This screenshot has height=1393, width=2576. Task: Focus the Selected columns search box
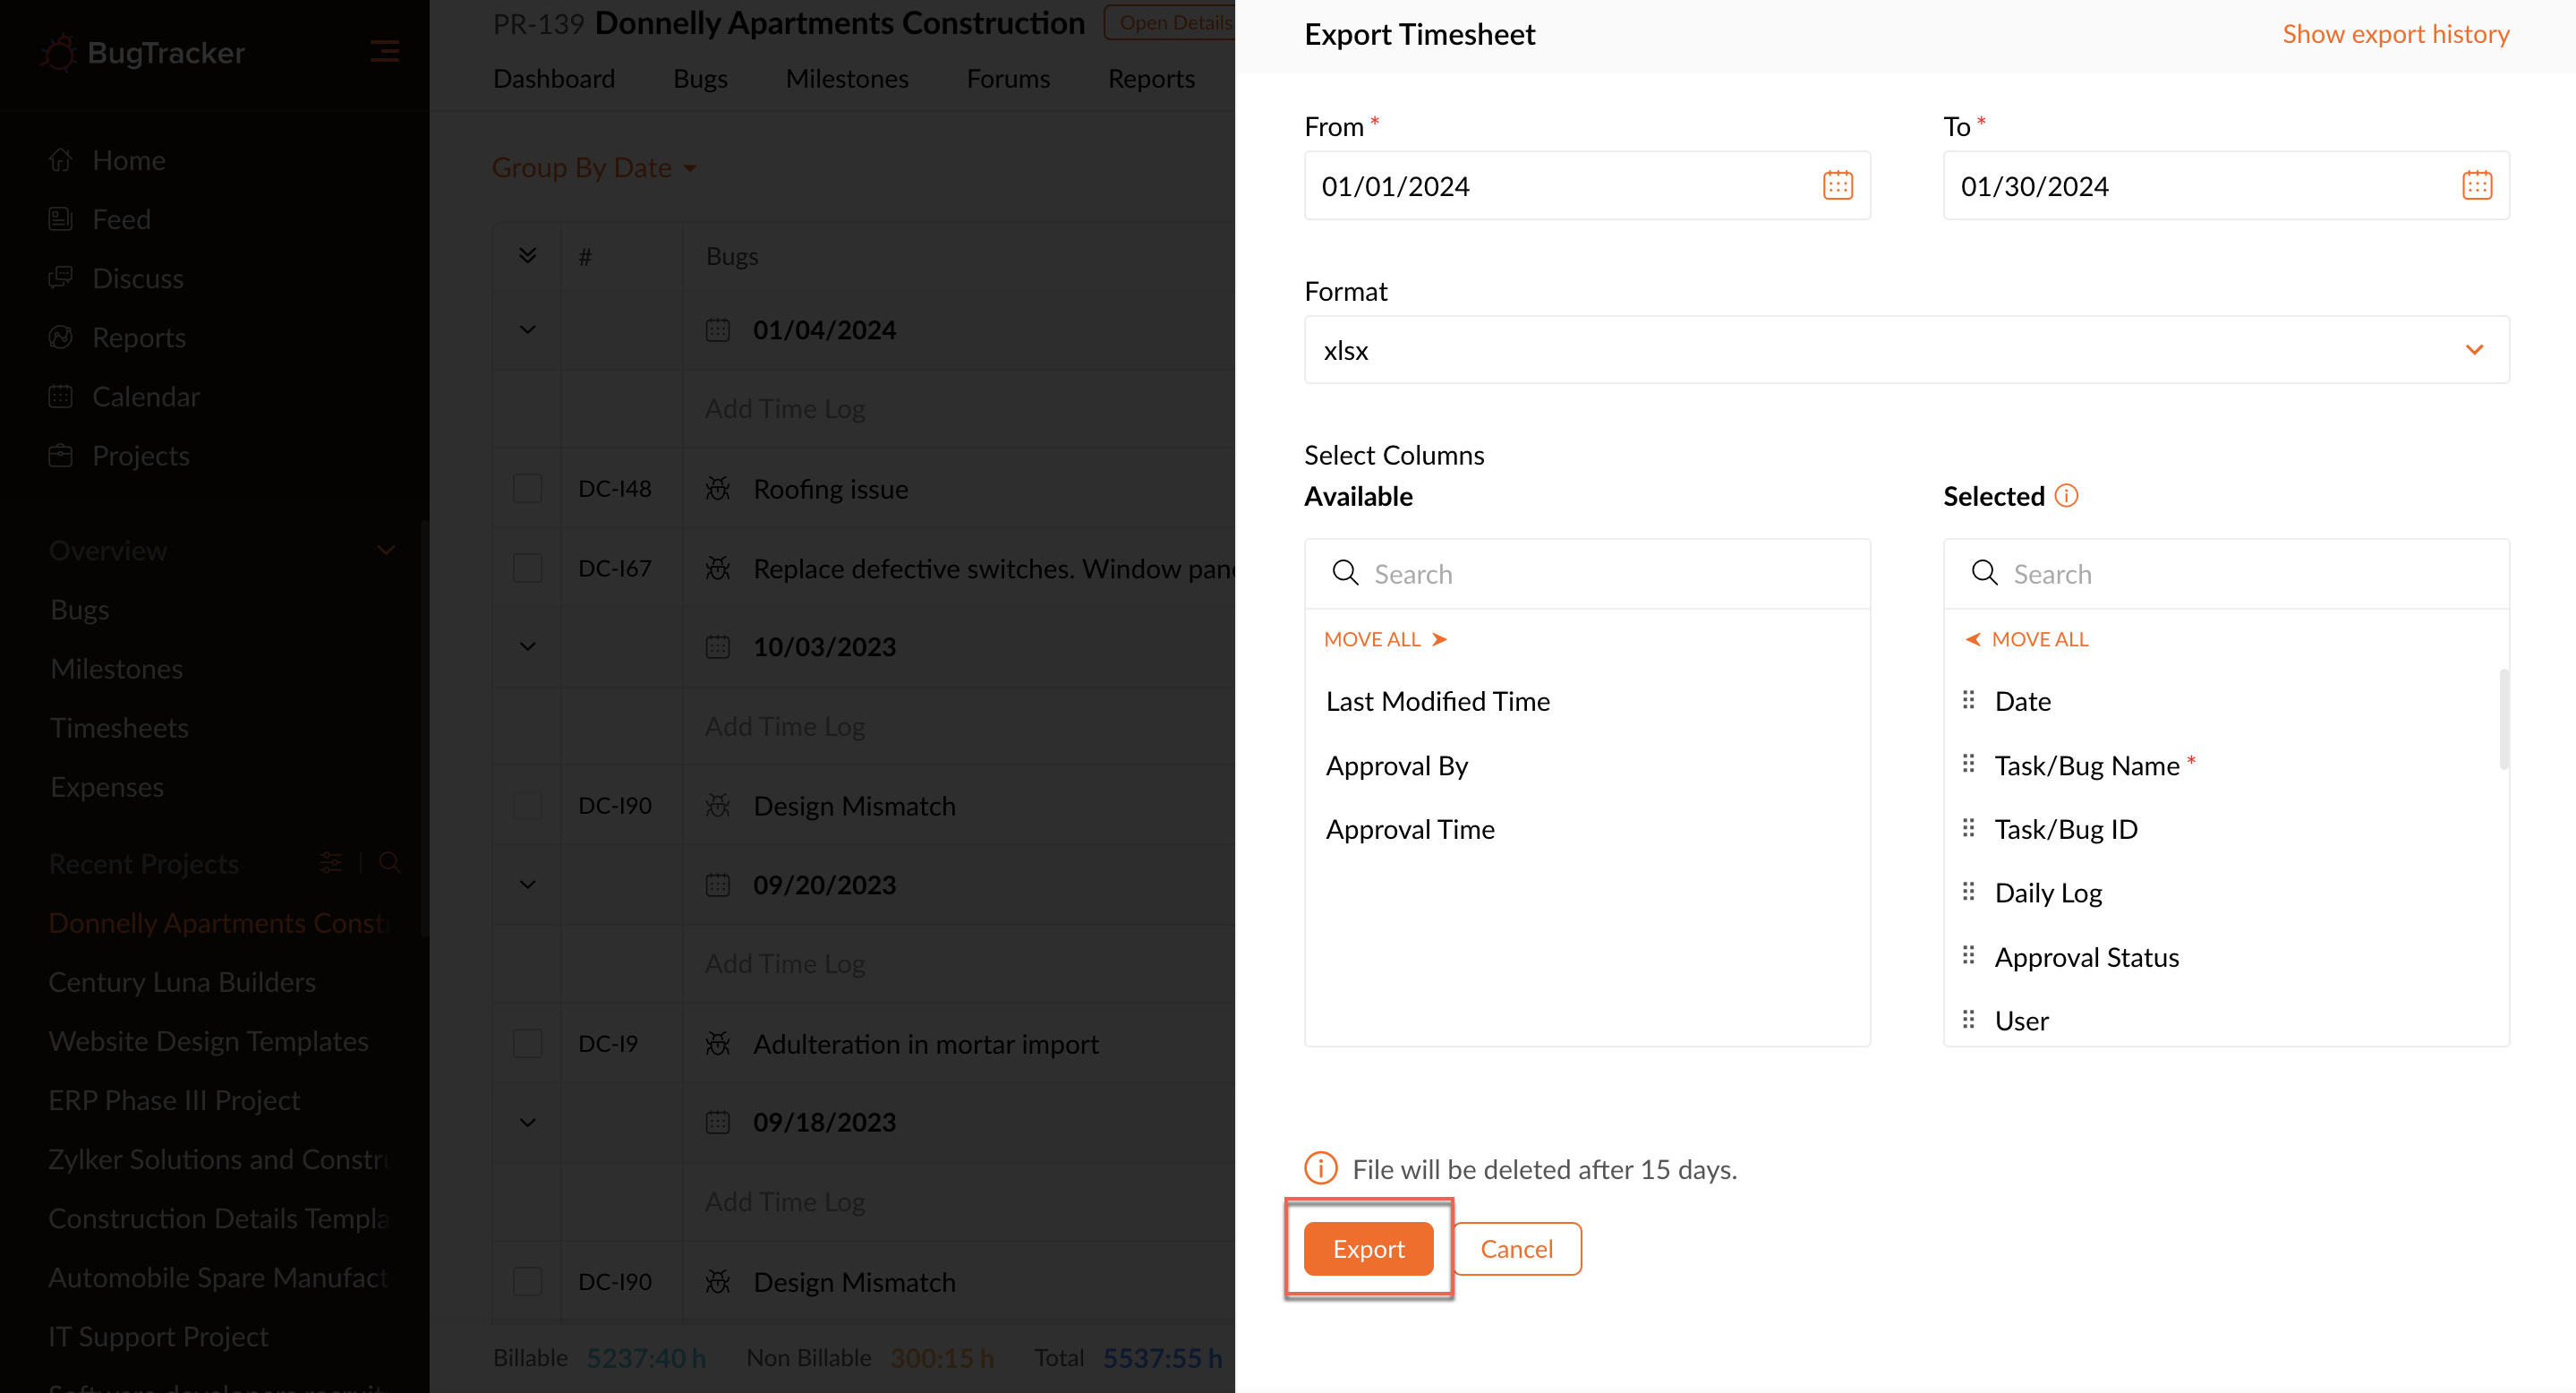click(2226, 573)
